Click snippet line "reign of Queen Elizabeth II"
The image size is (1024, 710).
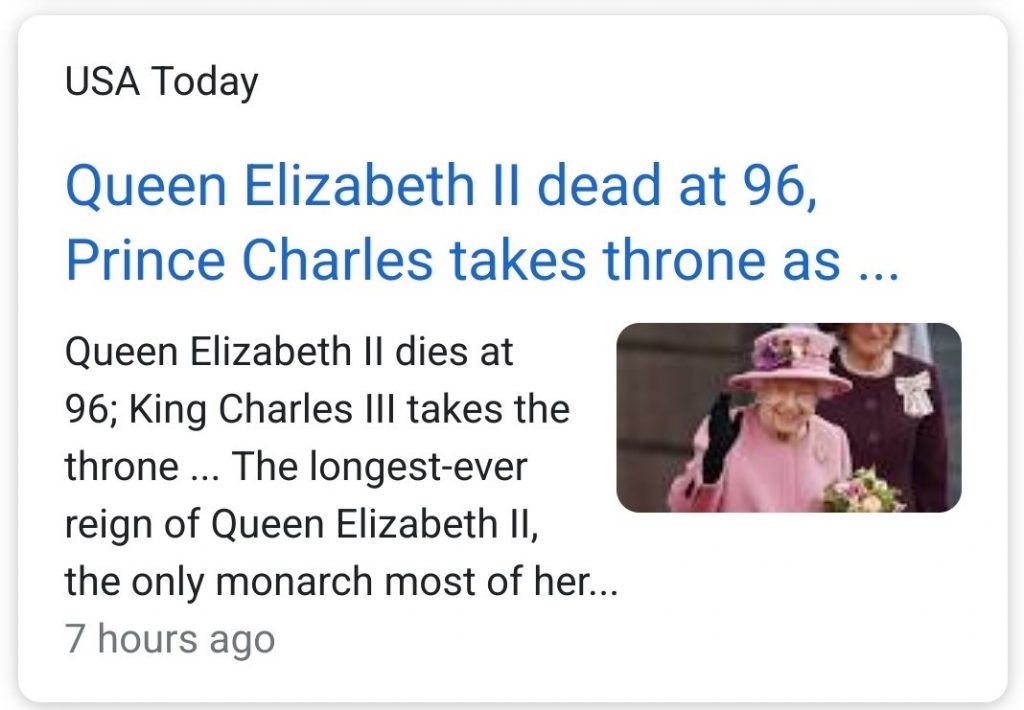[x=300, y=523]
